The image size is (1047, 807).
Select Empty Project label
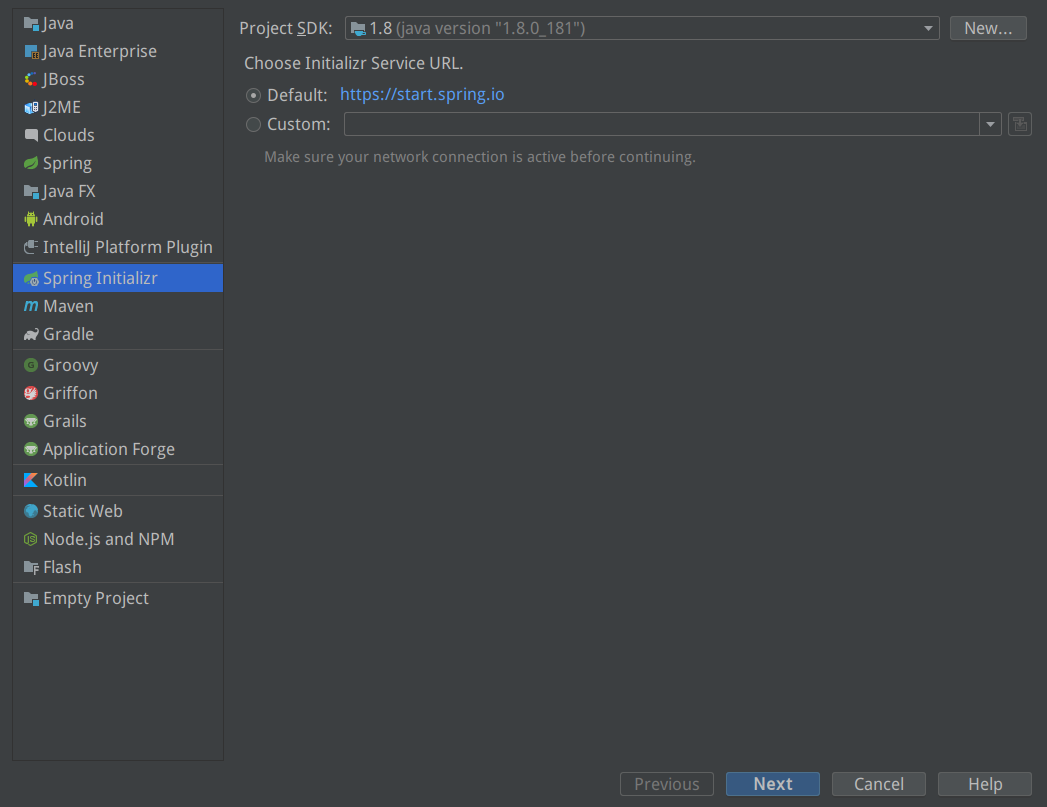96,599
